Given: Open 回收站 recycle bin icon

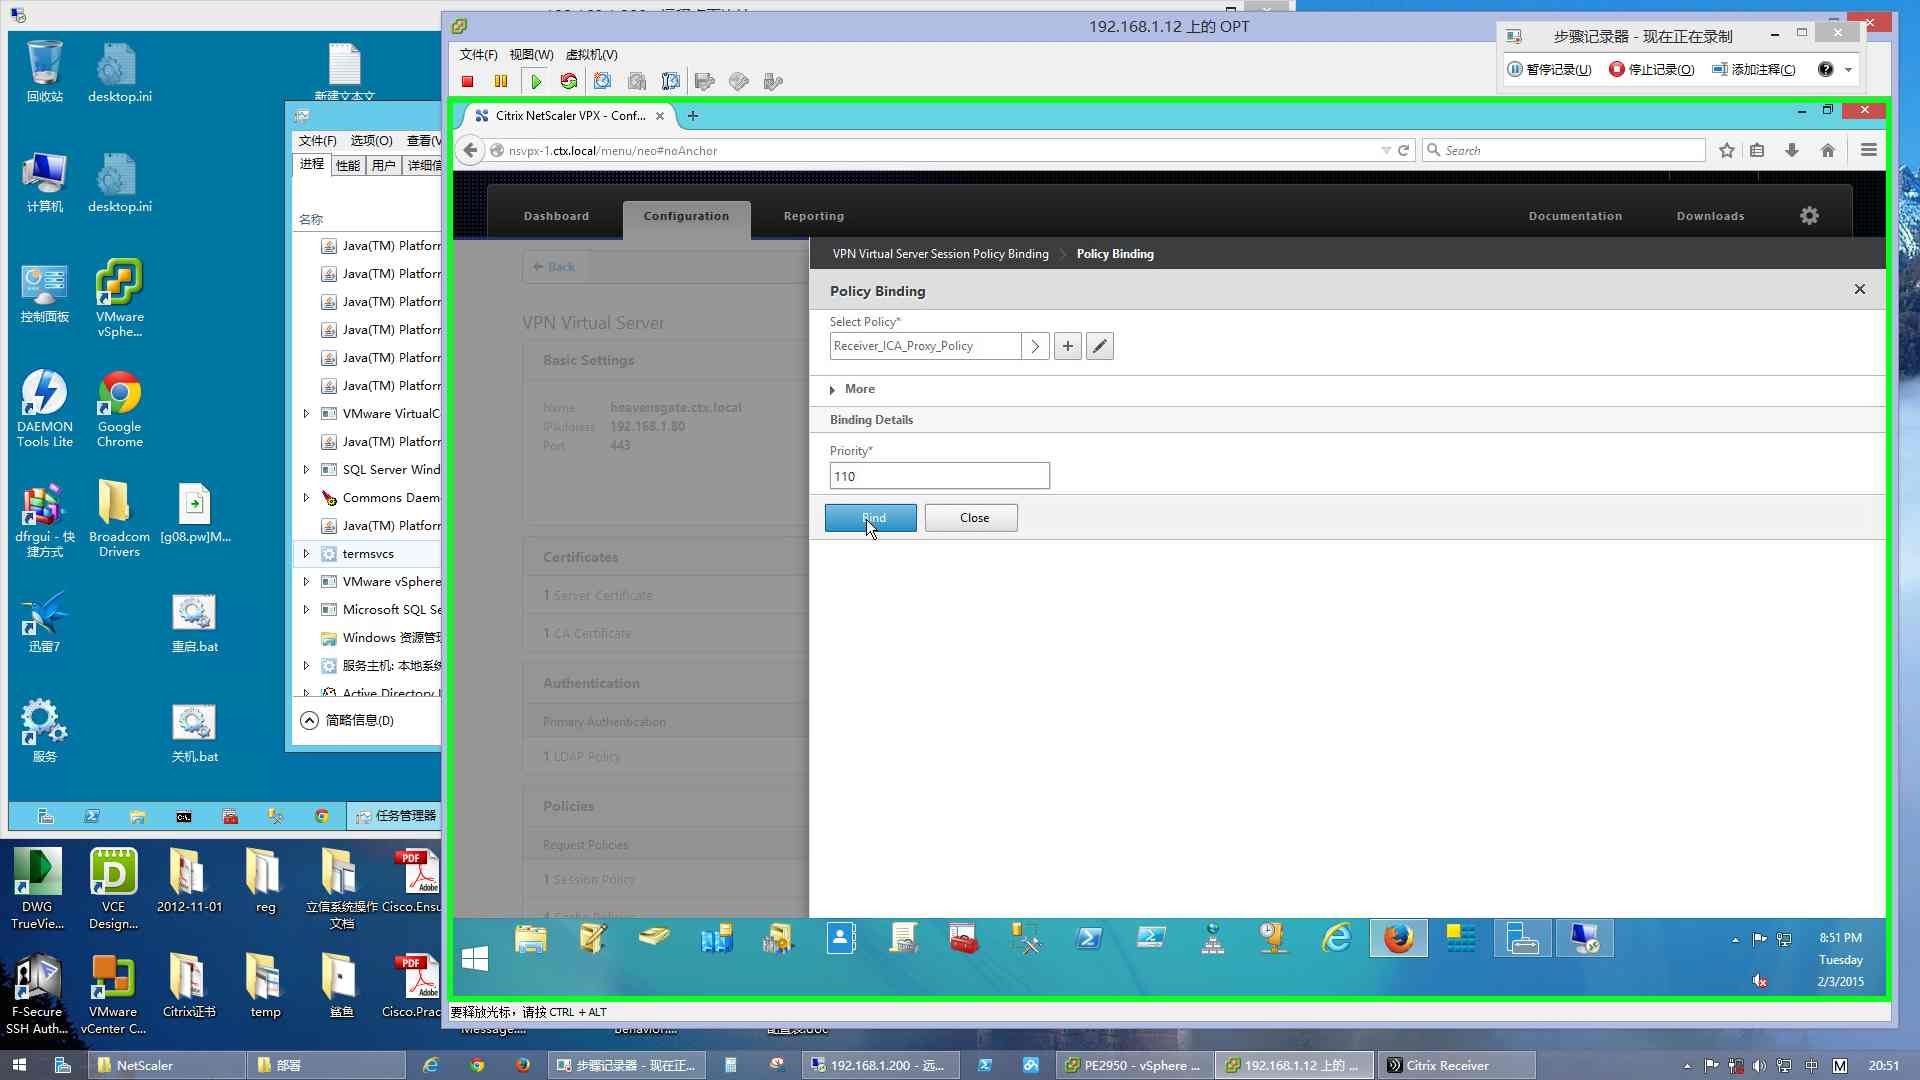Looking at the screenshot, I should pos(44,72).
